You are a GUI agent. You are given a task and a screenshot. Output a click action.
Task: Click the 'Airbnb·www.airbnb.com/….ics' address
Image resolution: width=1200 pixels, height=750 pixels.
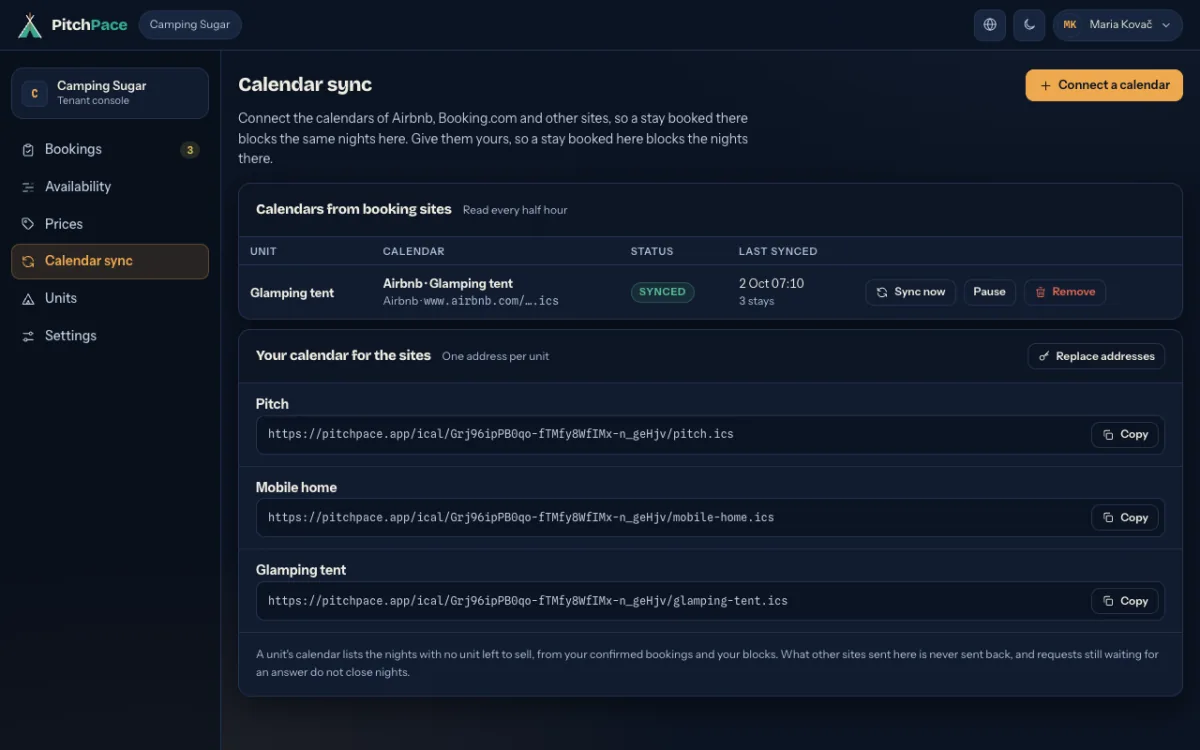[x=471, y=301]
